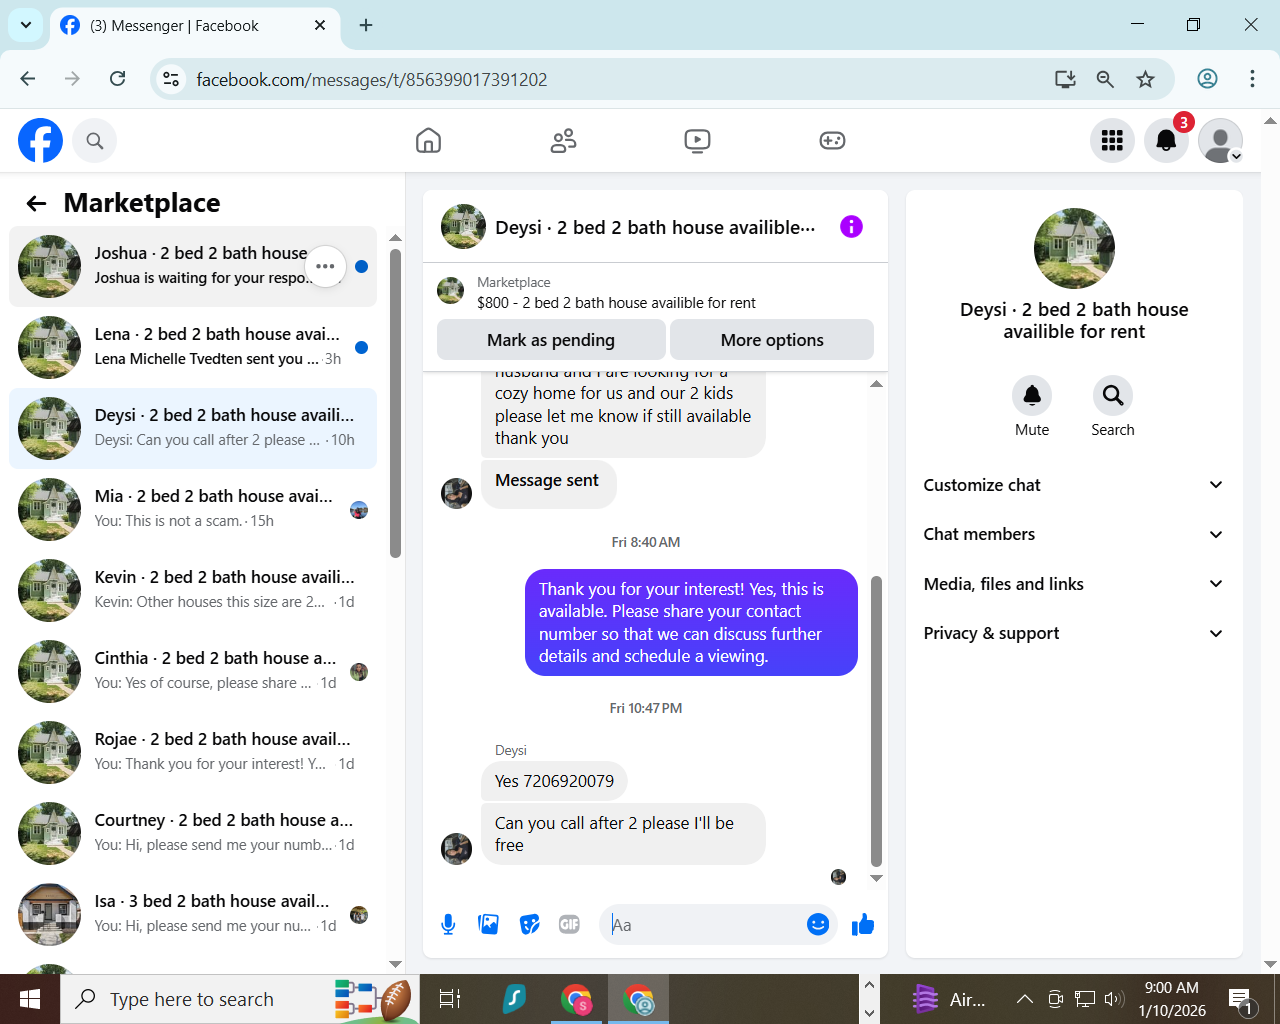Open Cinthia's conversation in the list

coord(193,671)
